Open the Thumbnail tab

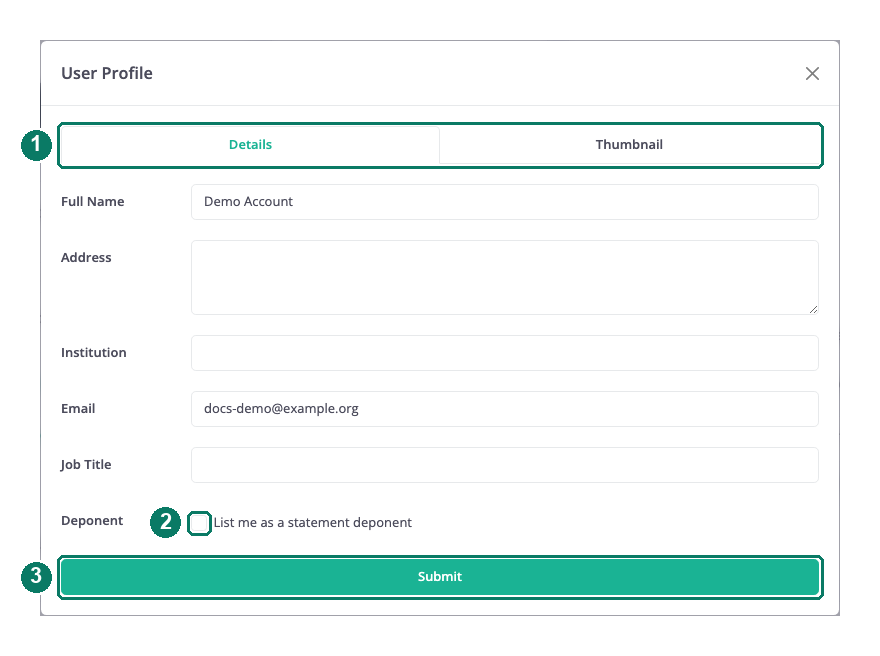[x=629, y=145]
